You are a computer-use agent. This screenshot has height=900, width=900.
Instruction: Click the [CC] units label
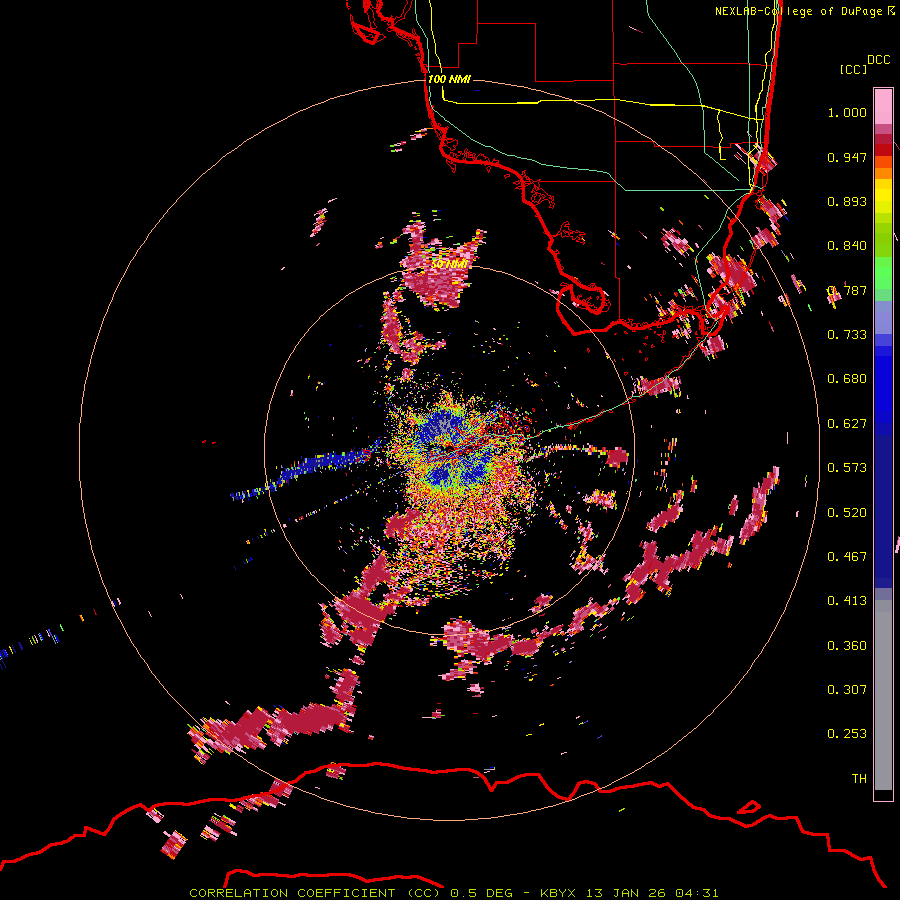coord(853,69)
